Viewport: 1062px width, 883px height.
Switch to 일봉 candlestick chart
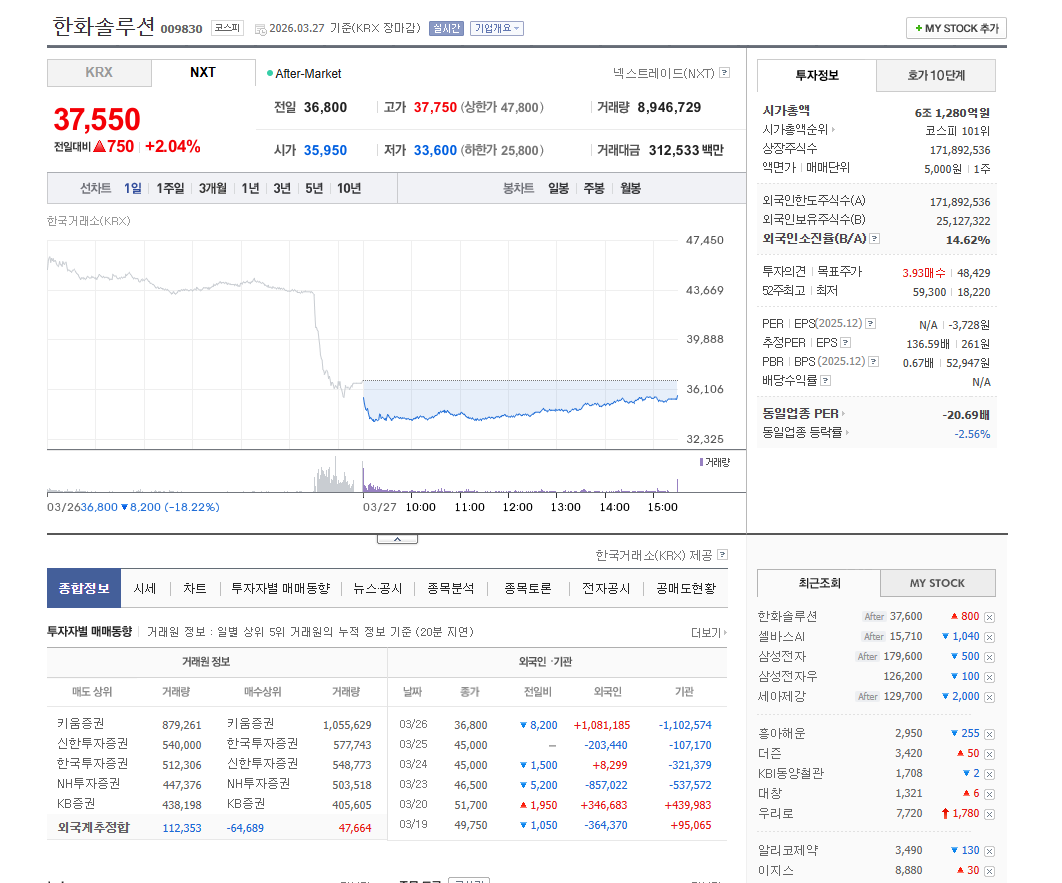click(x=558, y=188)
